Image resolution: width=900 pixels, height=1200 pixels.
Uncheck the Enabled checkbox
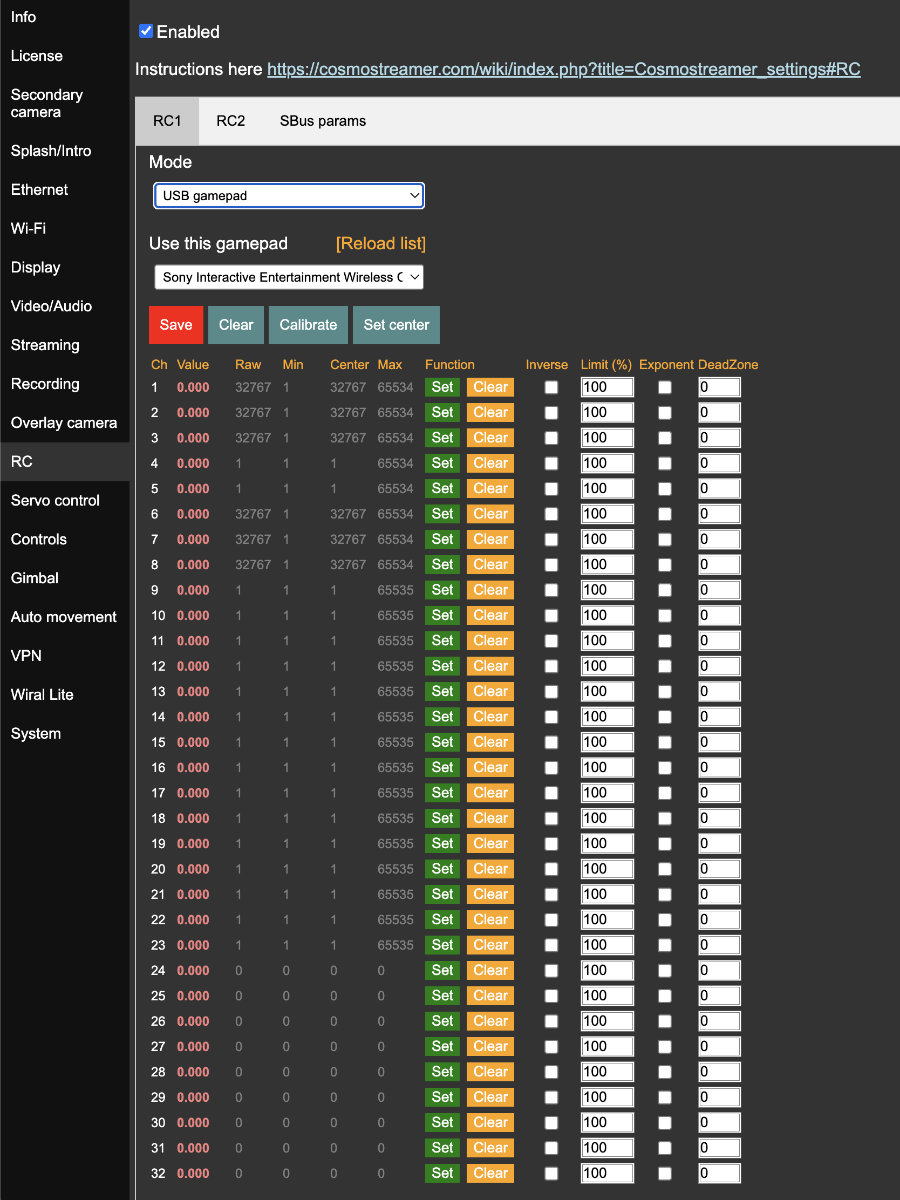[146, 31]
